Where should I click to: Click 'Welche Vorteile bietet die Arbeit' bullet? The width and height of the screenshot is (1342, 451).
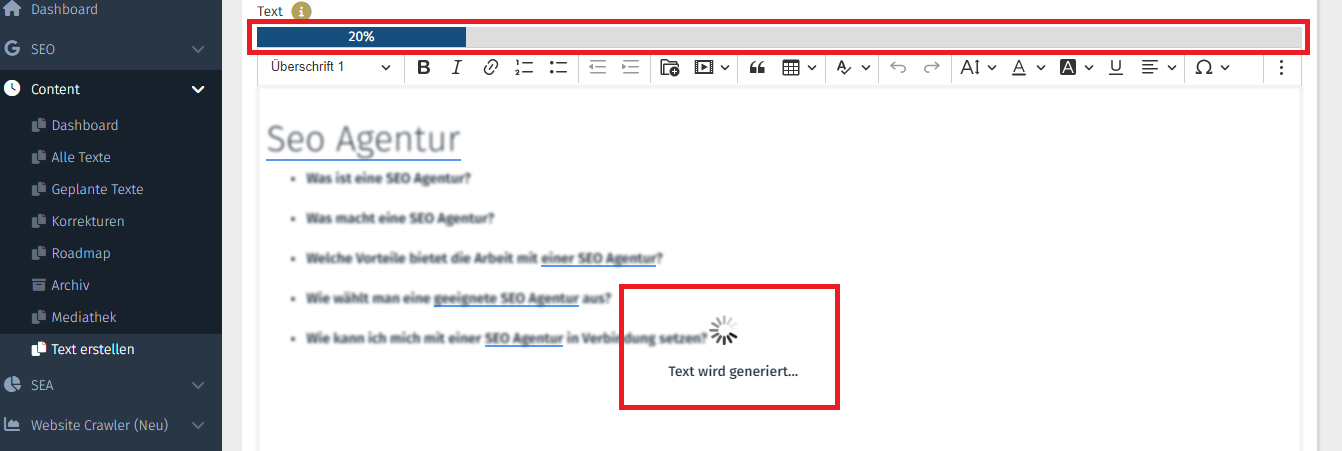pyautogui.click(x=484, y=258)
